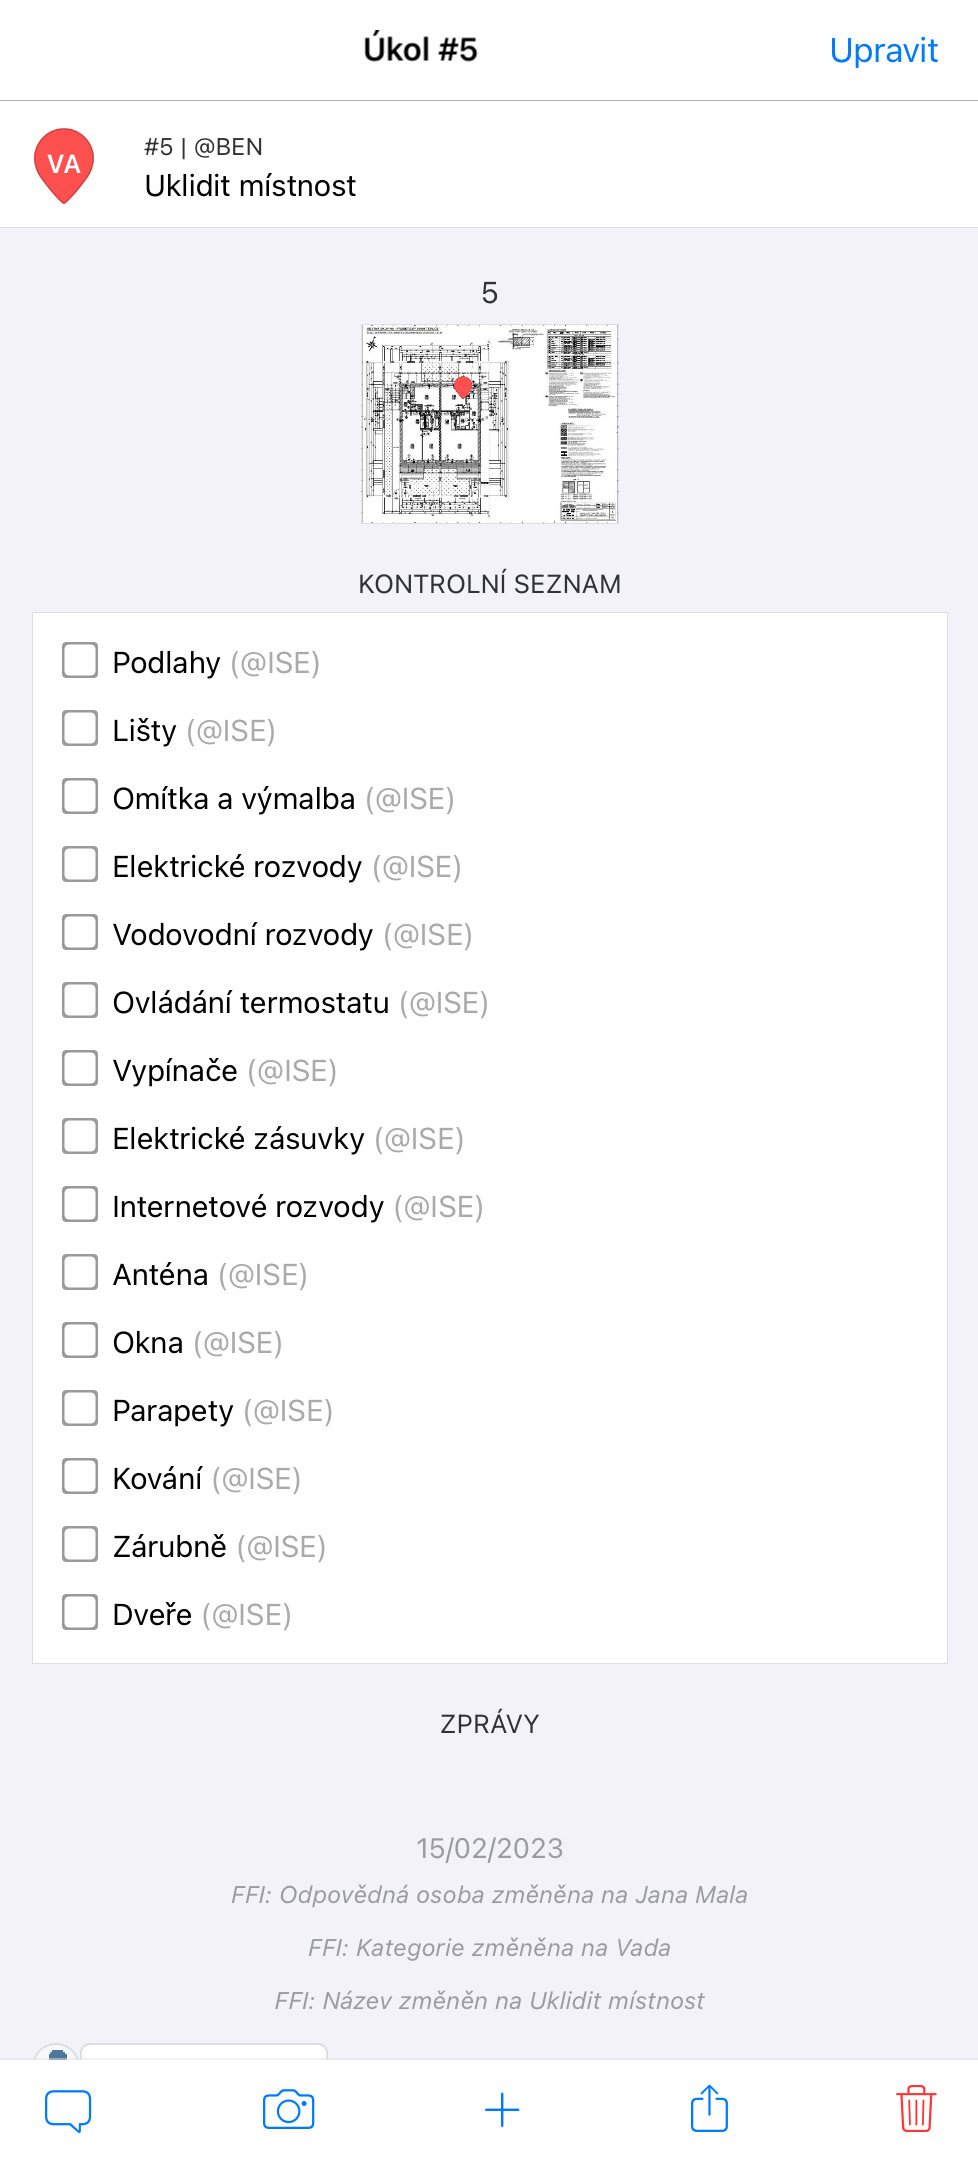Image resolution: width=978 pixels, height=2160 pixels.
Task: Mark Omítka a výmalba as done
Action: point(80,796)
